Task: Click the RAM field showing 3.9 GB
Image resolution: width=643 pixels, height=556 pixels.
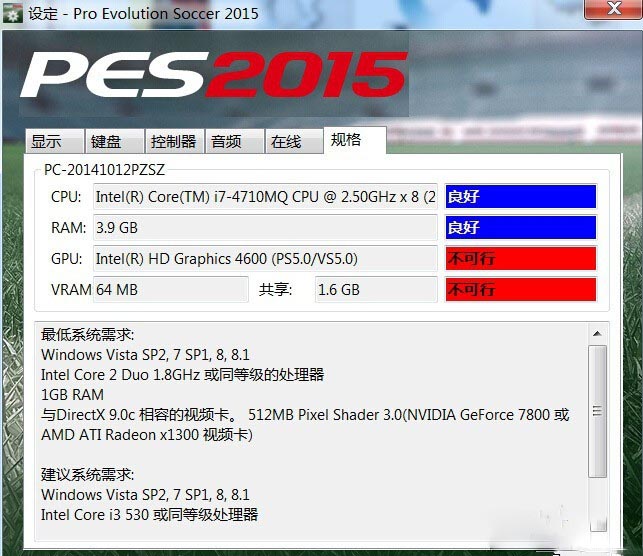Action: point(265,228)
